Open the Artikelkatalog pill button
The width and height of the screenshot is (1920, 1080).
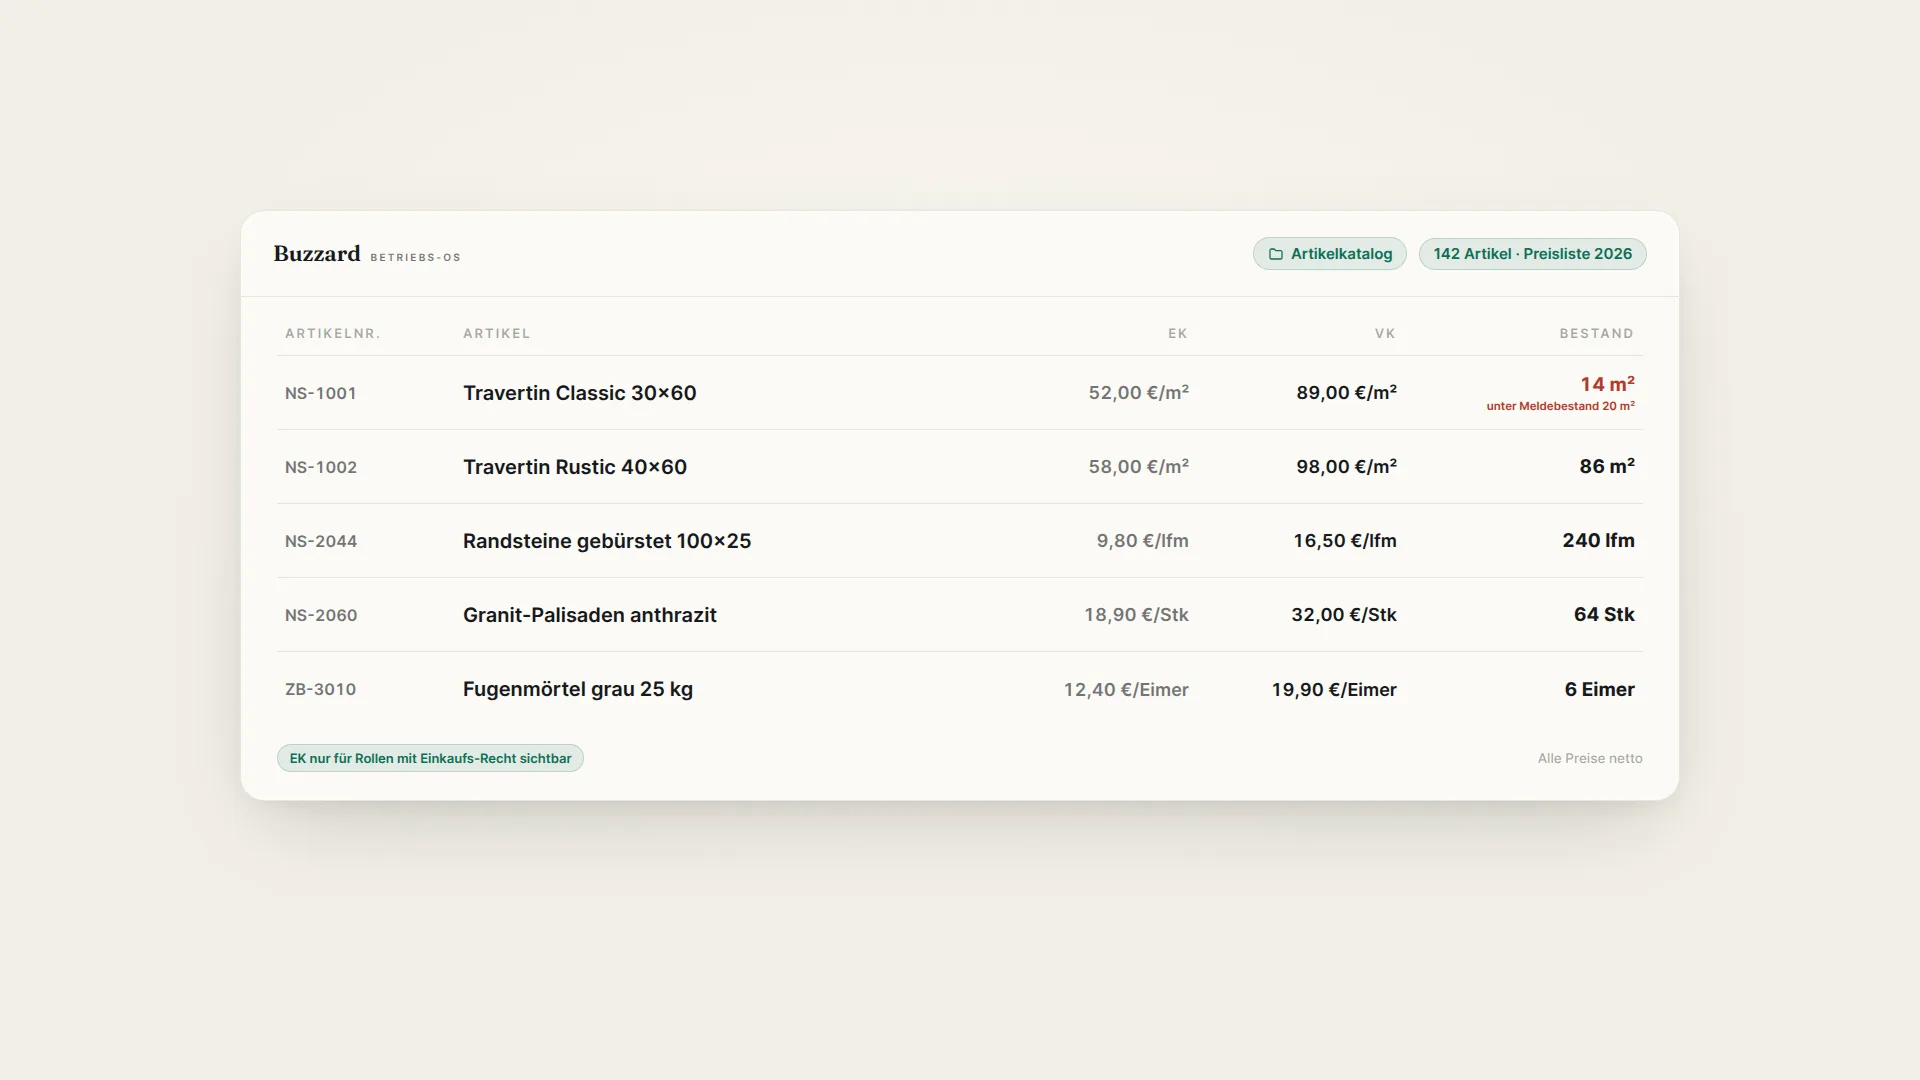coord(1329,254)
